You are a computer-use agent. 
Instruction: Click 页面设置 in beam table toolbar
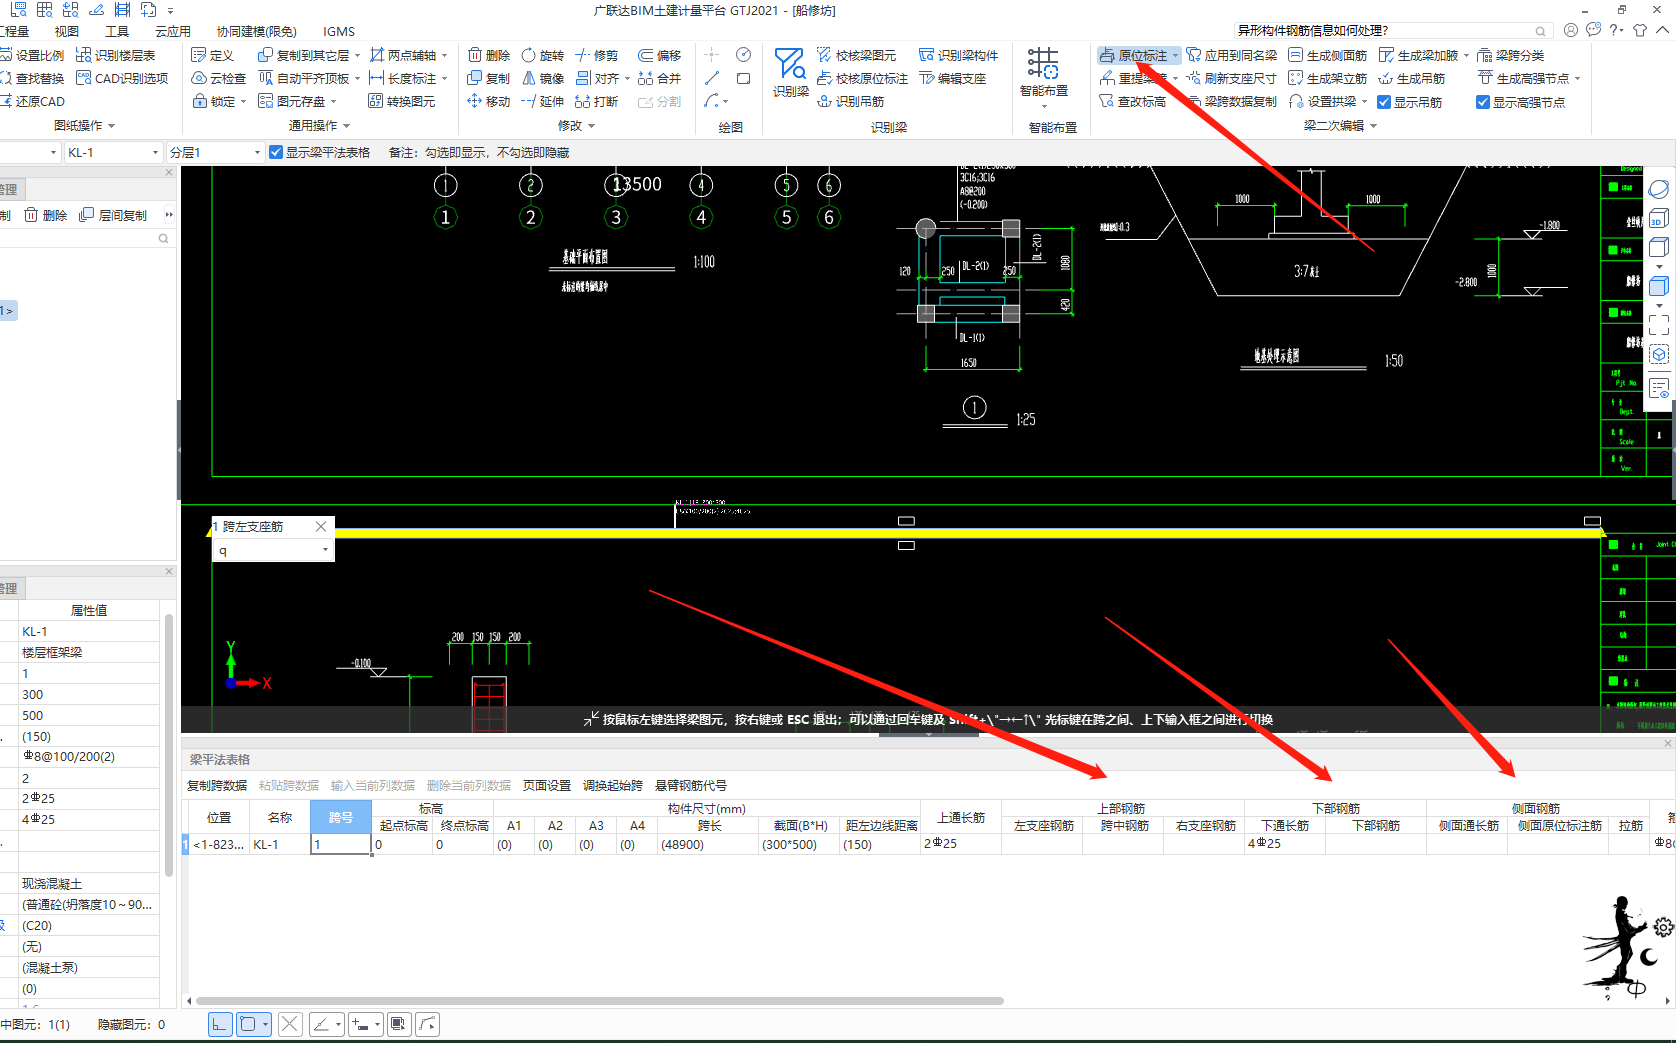coord(547,785)
